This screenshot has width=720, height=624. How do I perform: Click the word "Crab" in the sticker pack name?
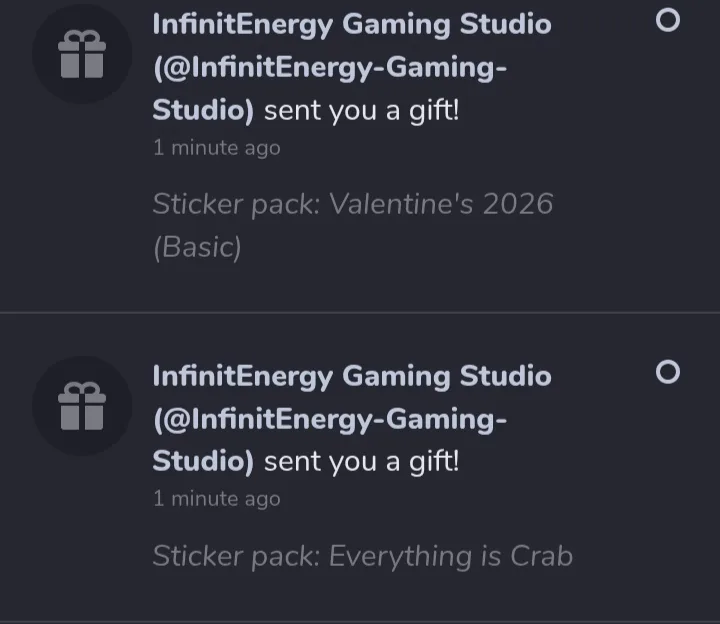540,556
